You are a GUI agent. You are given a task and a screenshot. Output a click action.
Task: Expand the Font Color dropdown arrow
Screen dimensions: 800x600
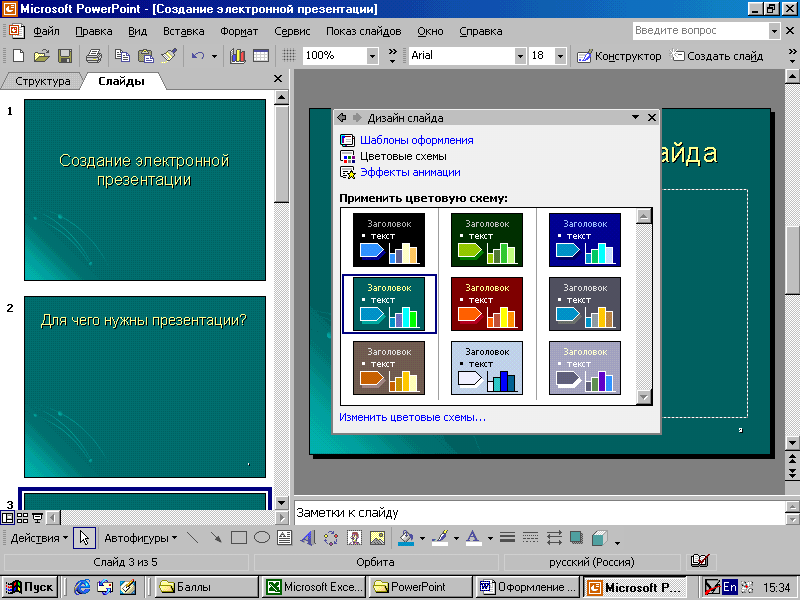[x=490, y=538]
